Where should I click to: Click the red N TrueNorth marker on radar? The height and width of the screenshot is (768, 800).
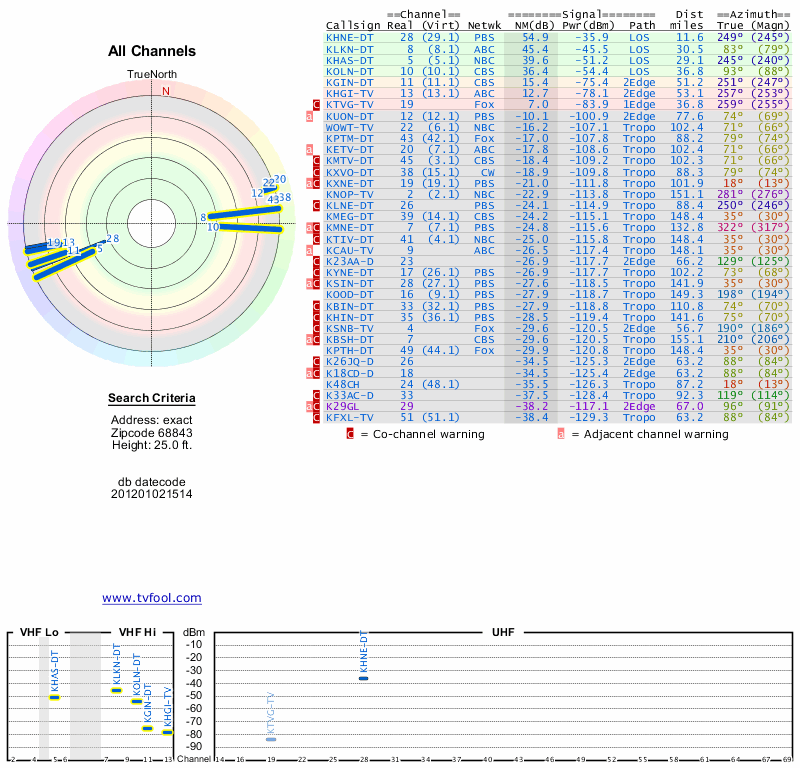point(166,91)
